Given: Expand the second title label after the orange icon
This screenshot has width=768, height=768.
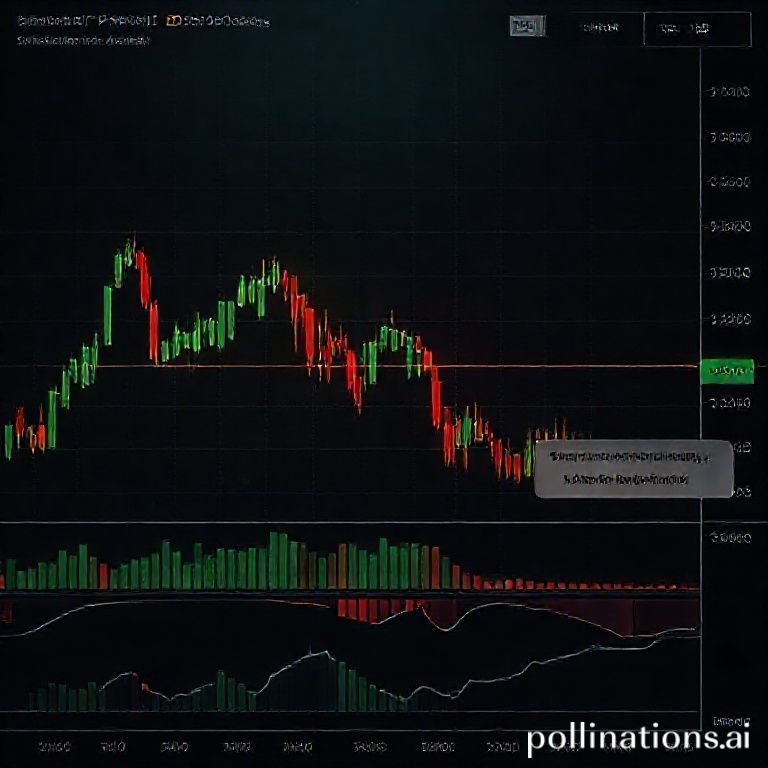Looking at the screenshot, I should 226,20.
